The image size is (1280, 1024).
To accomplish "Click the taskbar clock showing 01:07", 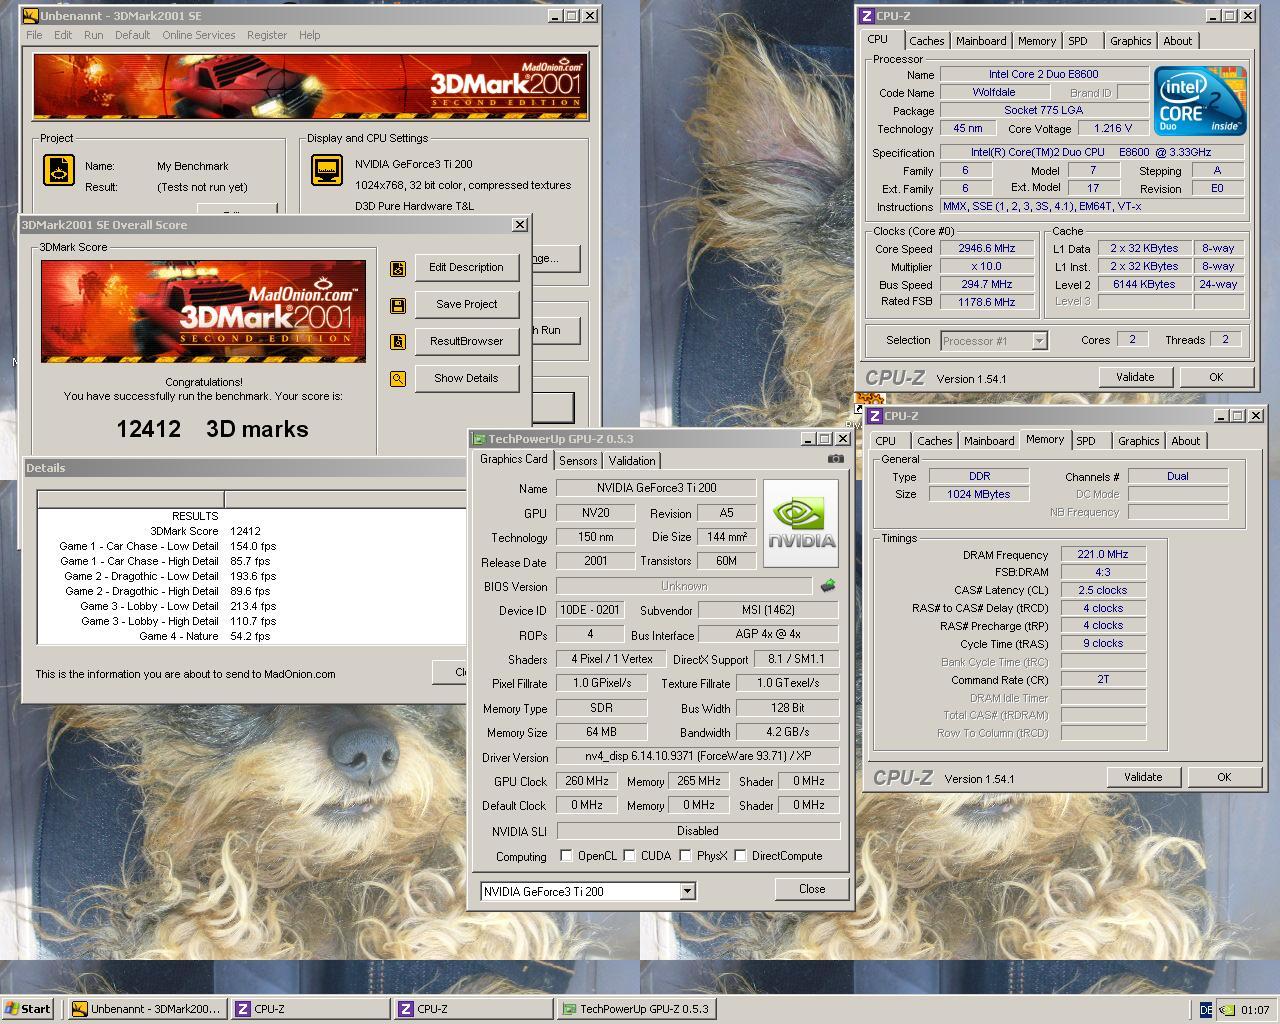I will pos(1255,1010).
